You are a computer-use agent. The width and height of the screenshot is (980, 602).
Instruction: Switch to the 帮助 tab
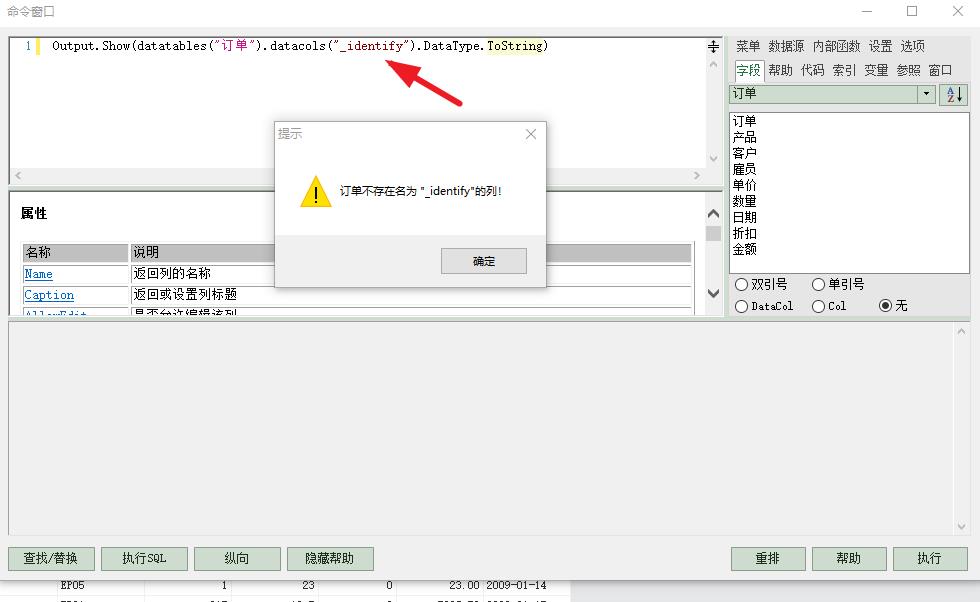(780, 70)
